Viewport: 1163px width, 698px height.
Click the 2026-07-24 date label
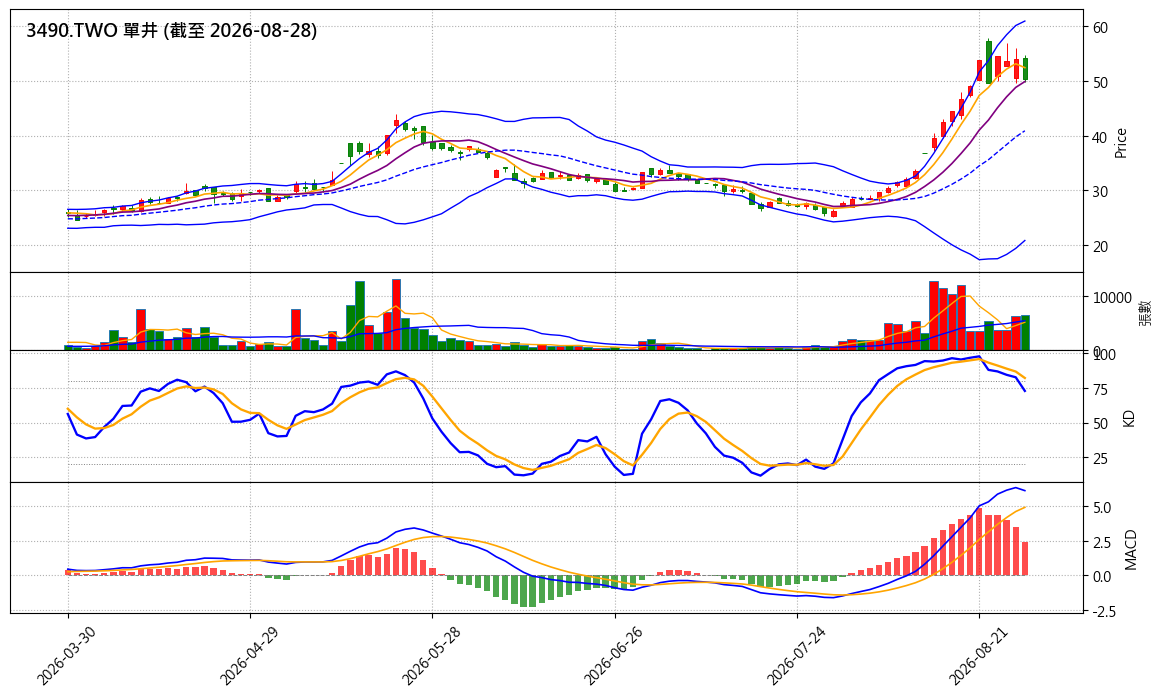pyautogui.click(x=794, y=655)
